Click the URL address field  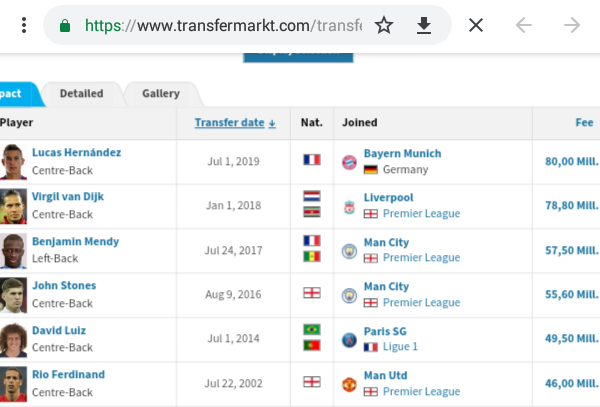tap(223, 25)
